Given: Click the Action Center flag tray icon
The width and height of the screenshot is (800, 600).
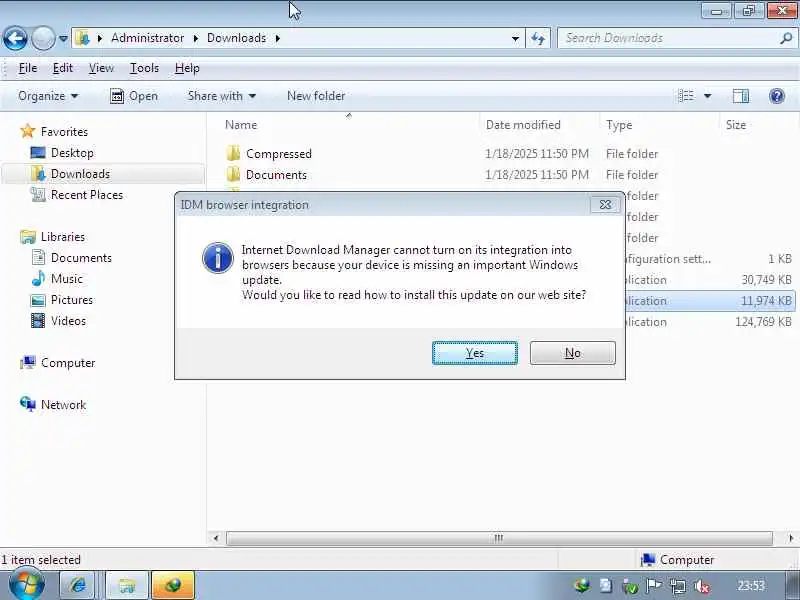Looking at the screenshot, I should 654,586.
